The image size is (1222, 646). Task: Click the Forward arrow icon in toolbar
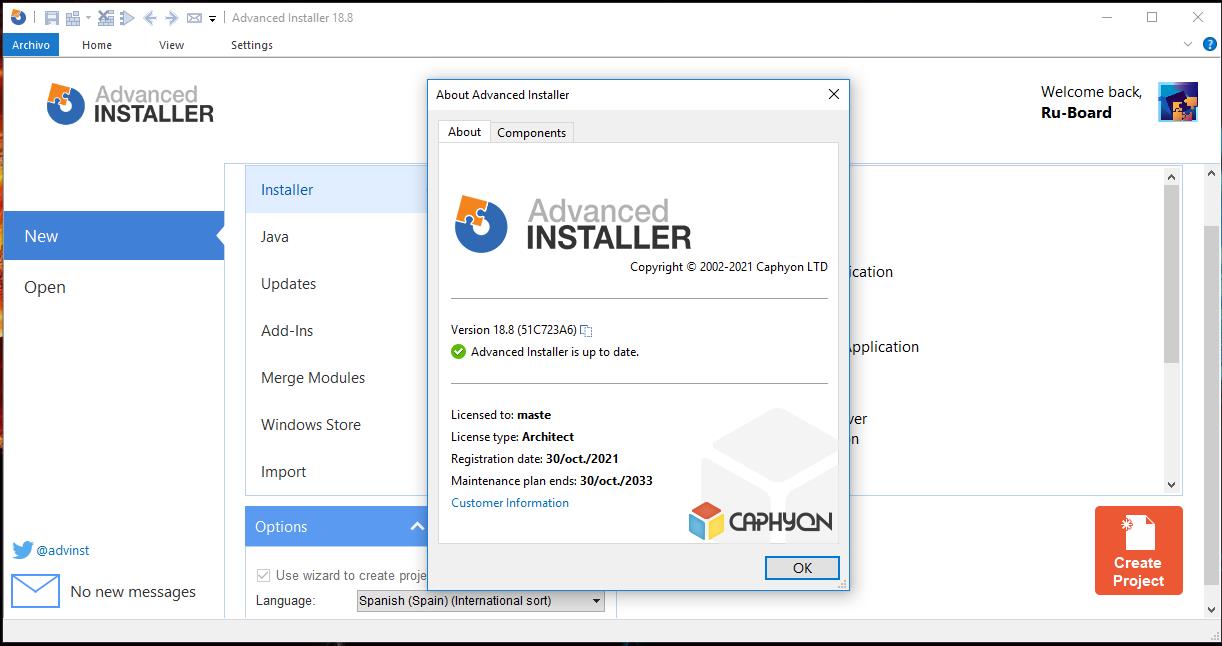pos(172,18)
